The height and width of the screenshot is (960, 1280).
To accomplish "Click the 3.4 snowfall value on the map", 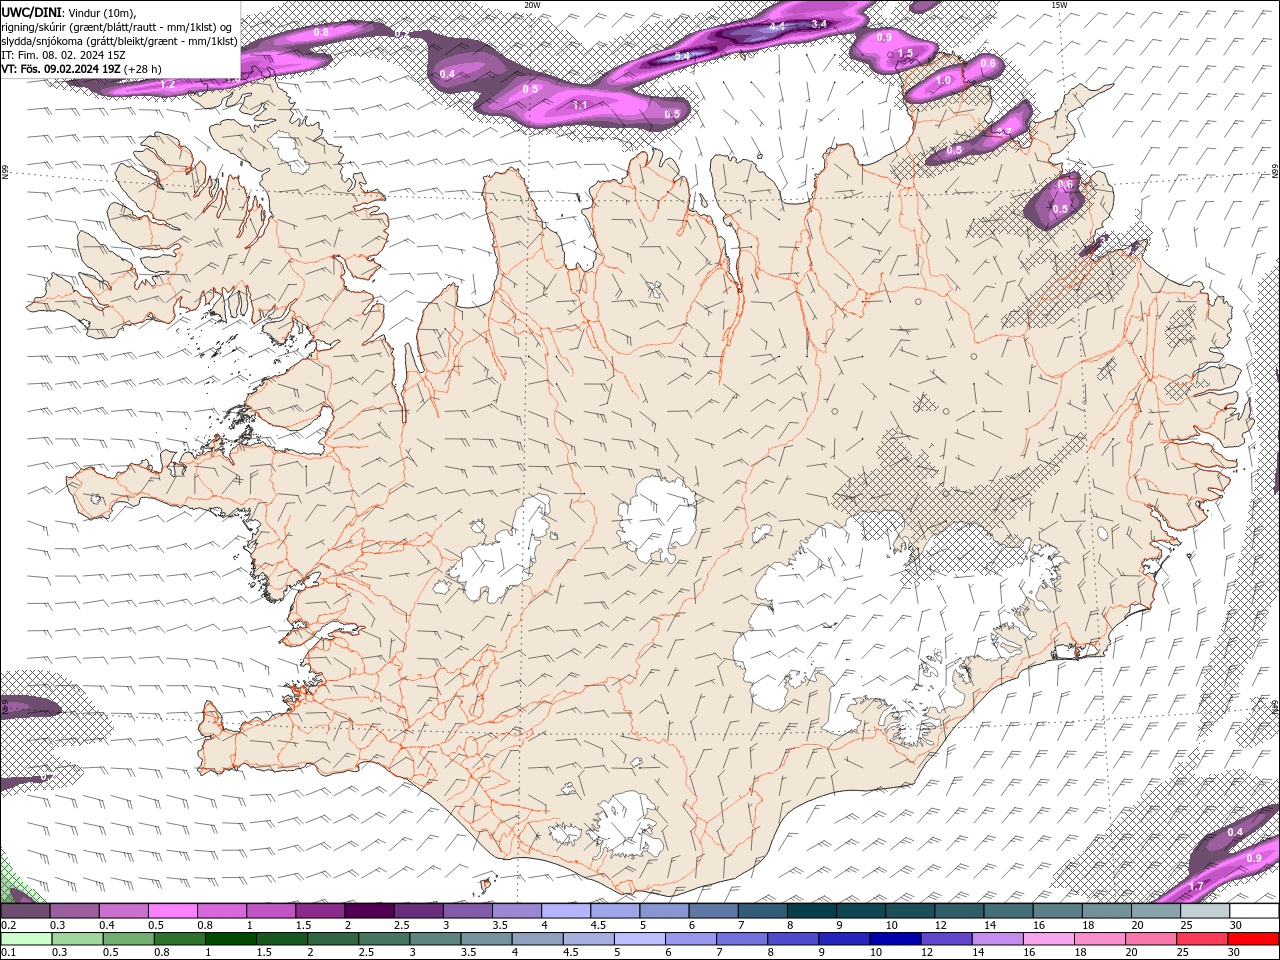I will click(819, 23).
